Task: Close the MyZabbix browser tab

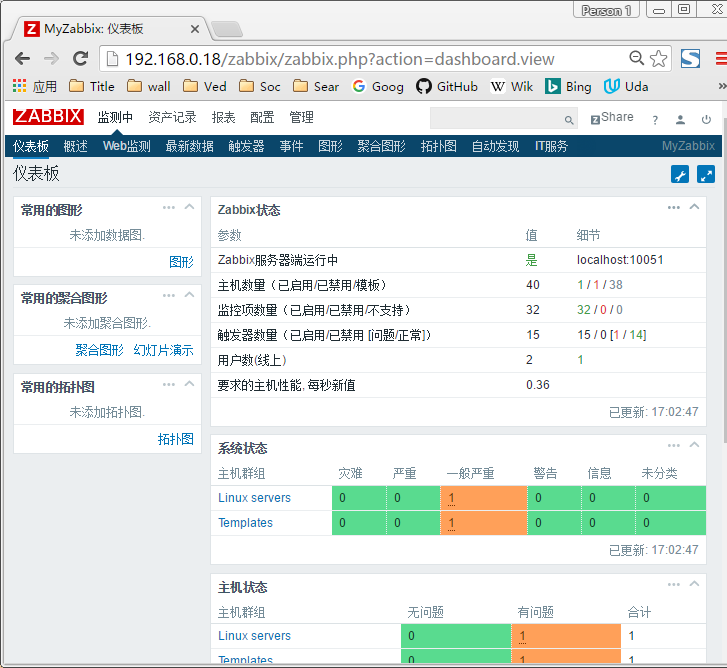Action: pyautogui.click(x=195, y=29)
